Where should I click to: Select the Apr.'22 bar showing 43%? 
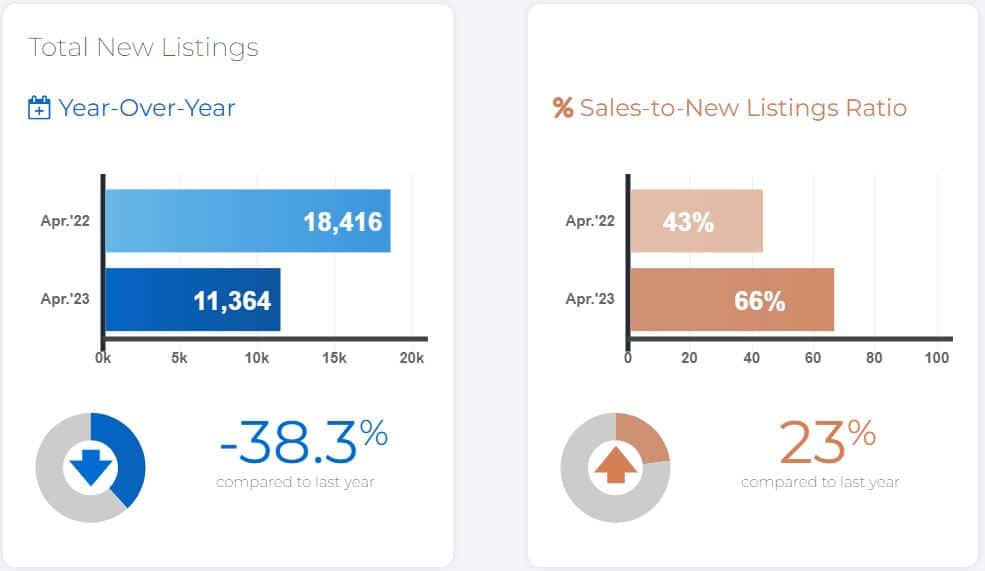point(696,221)
